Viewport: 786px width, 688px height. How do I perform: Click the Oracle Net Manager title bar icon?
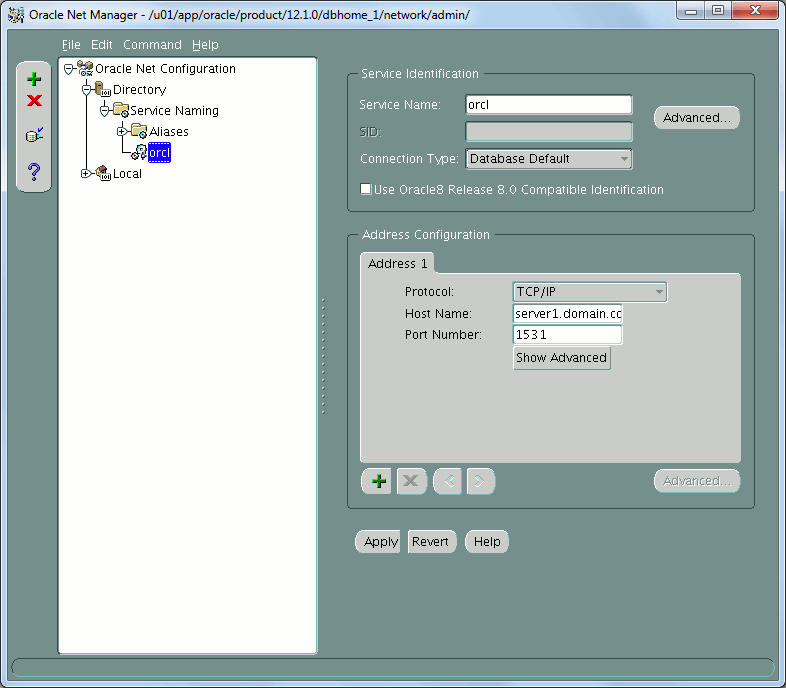16,15
